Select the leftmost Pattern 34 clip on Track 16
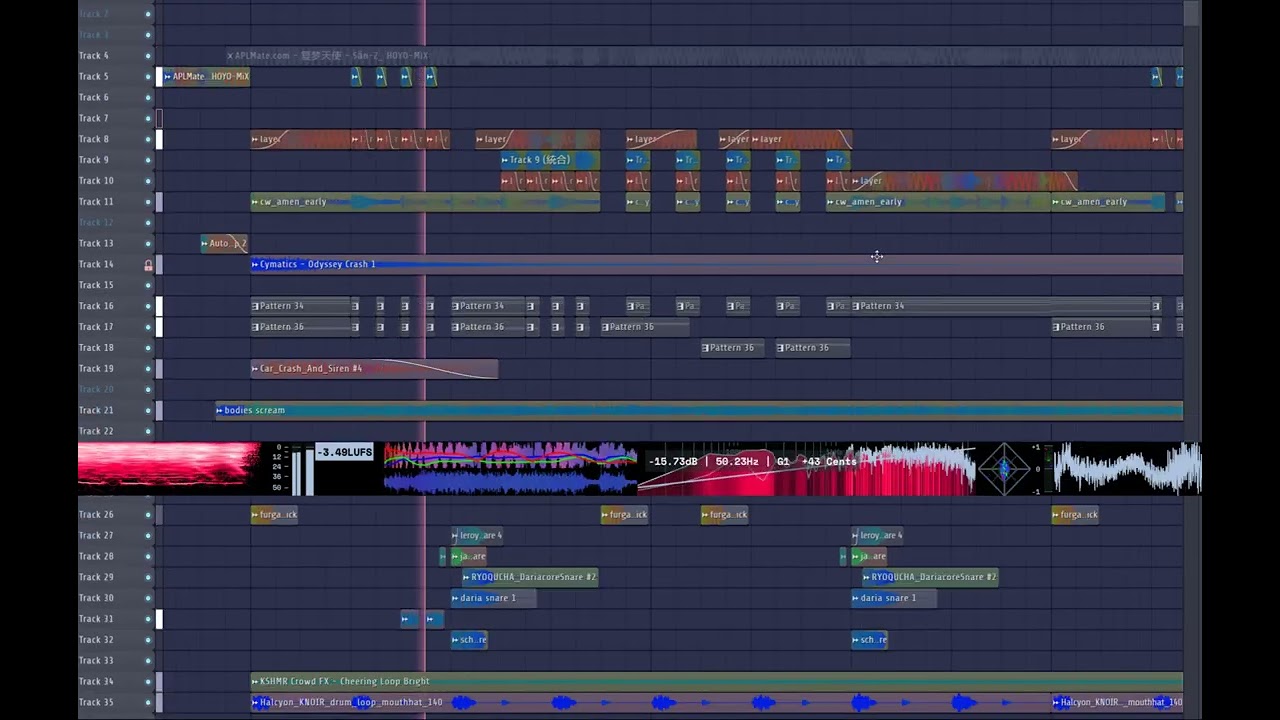The image size is (1280, 720). 301,306
